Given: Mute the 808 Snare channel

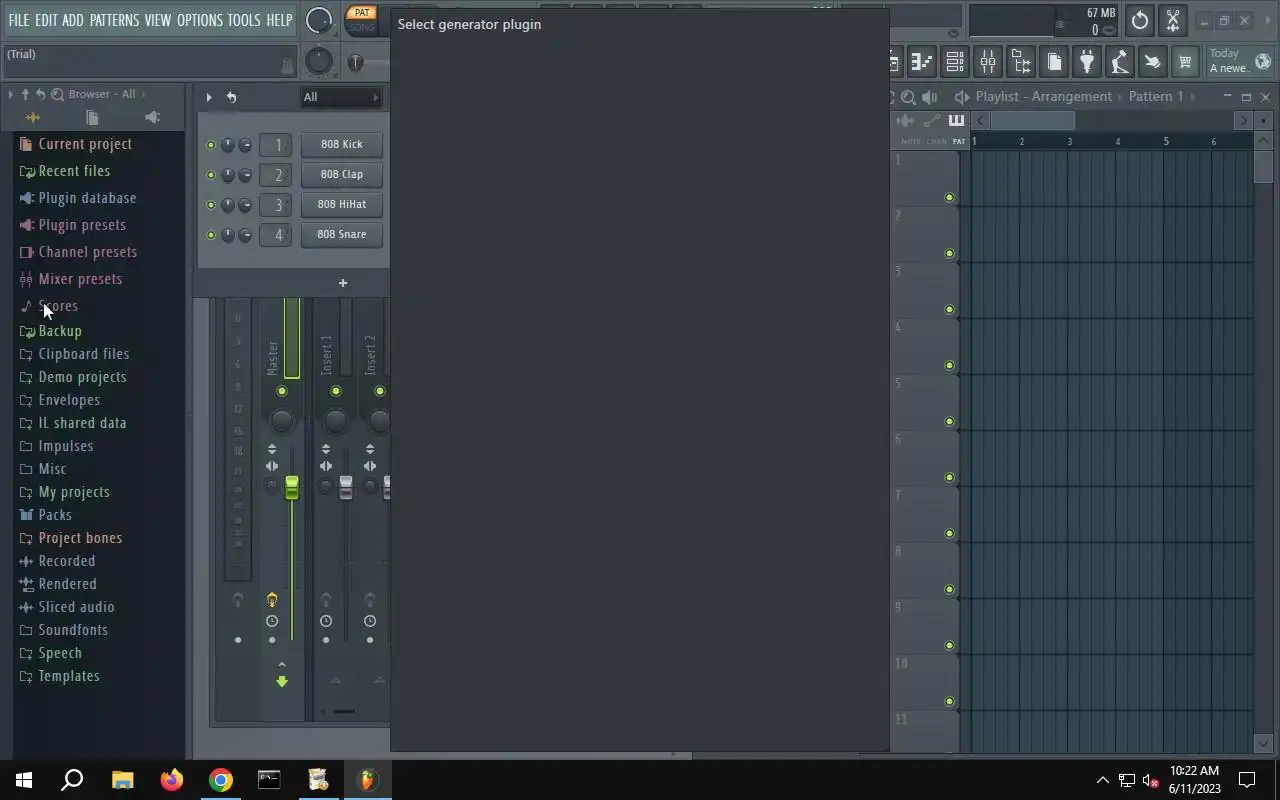Looking at the screenshot, I should [x=211, y=235].
